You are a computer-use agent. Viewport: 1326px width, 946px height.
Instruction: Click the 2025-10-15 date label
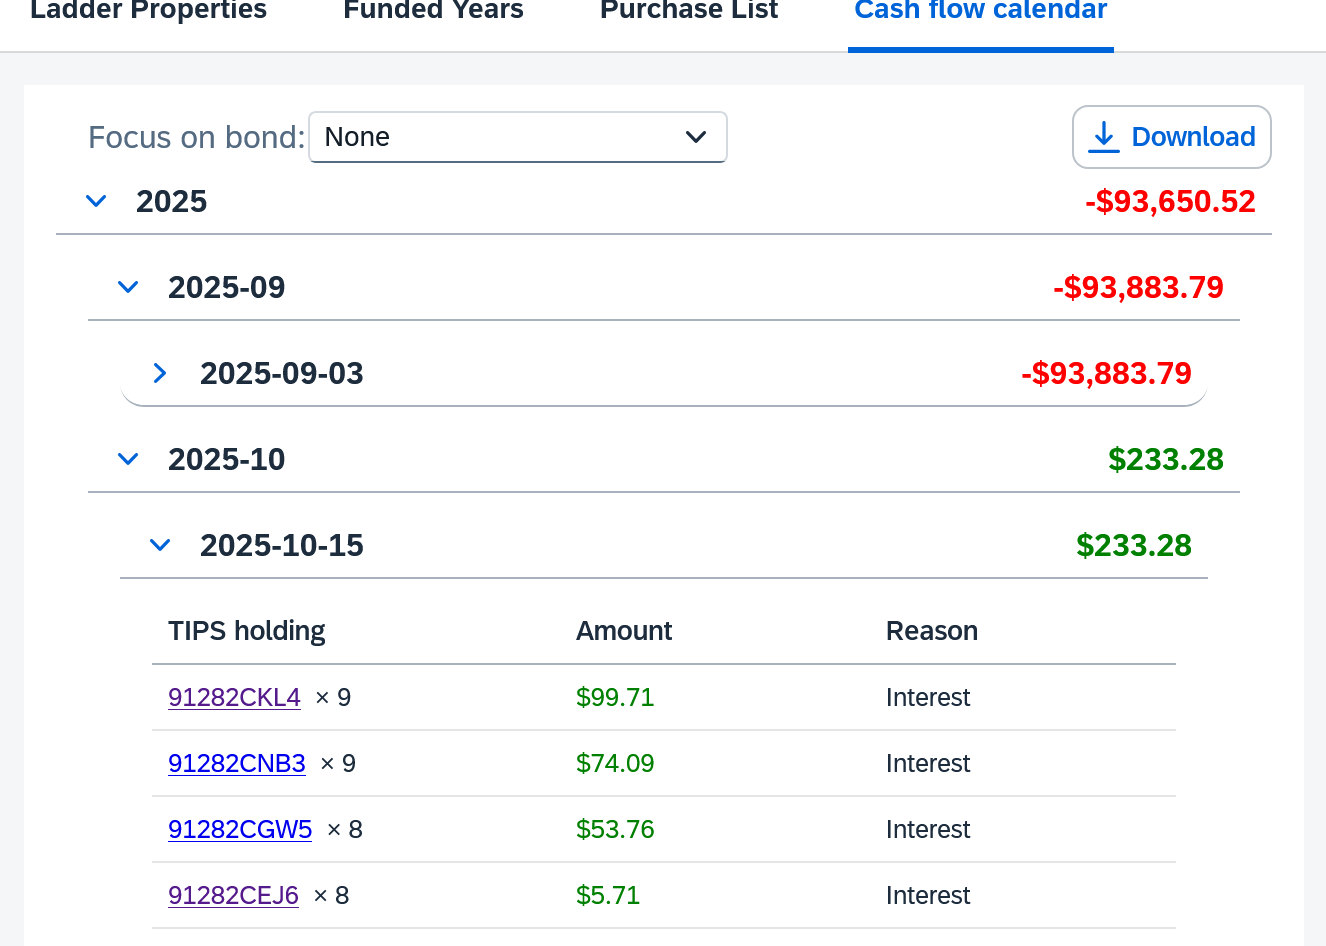pyautogui.click(x=281, y=545)
